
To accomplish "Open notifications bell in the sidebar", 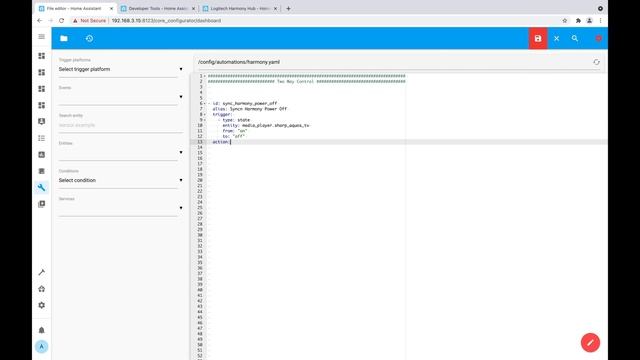I will click(42, 330).
